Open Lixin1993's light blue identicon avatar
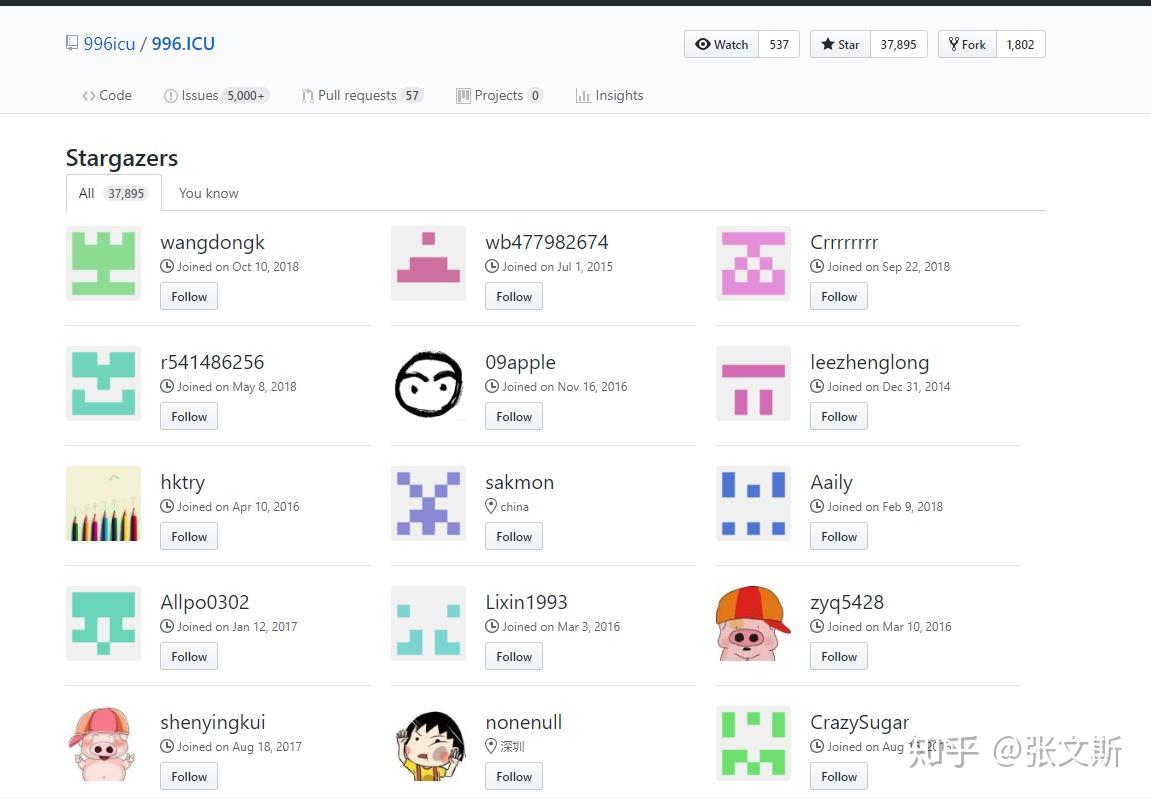 (x=429, y=623)
